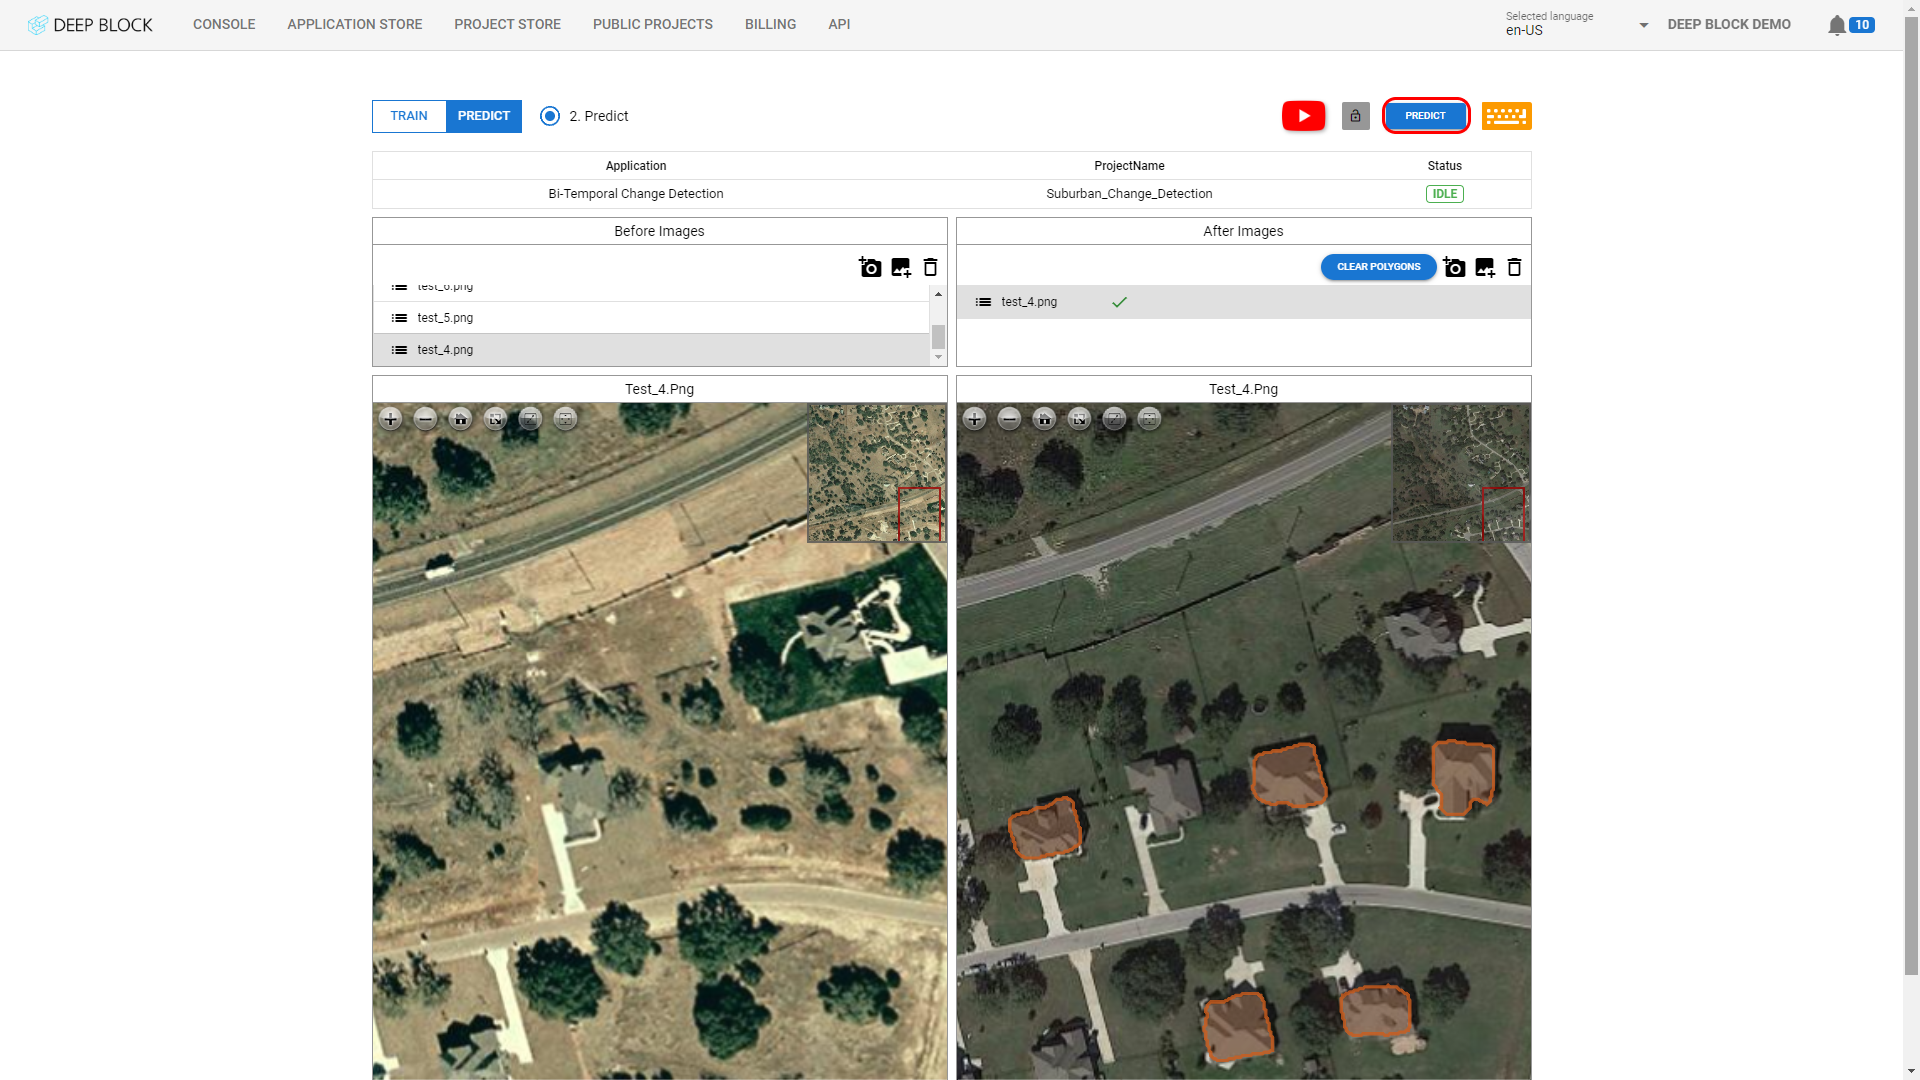Select the 2. Predict radio button
Image resolution: width=1920 pixels, height=1080 pixels.
pyautogui.click(x=550, y=116)
